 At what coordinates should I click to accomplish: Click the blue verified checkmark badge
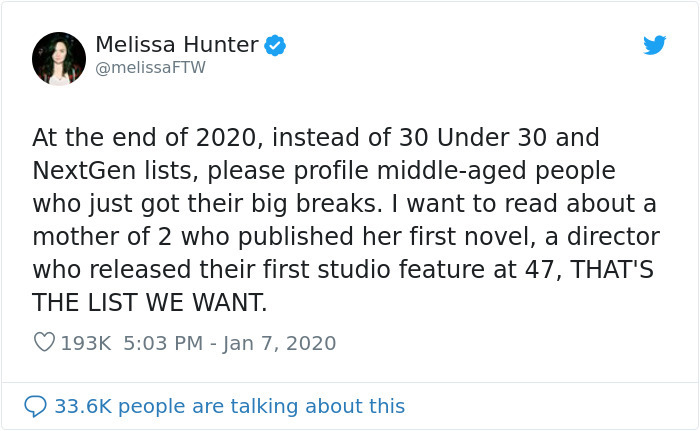[x=275, y=45]
